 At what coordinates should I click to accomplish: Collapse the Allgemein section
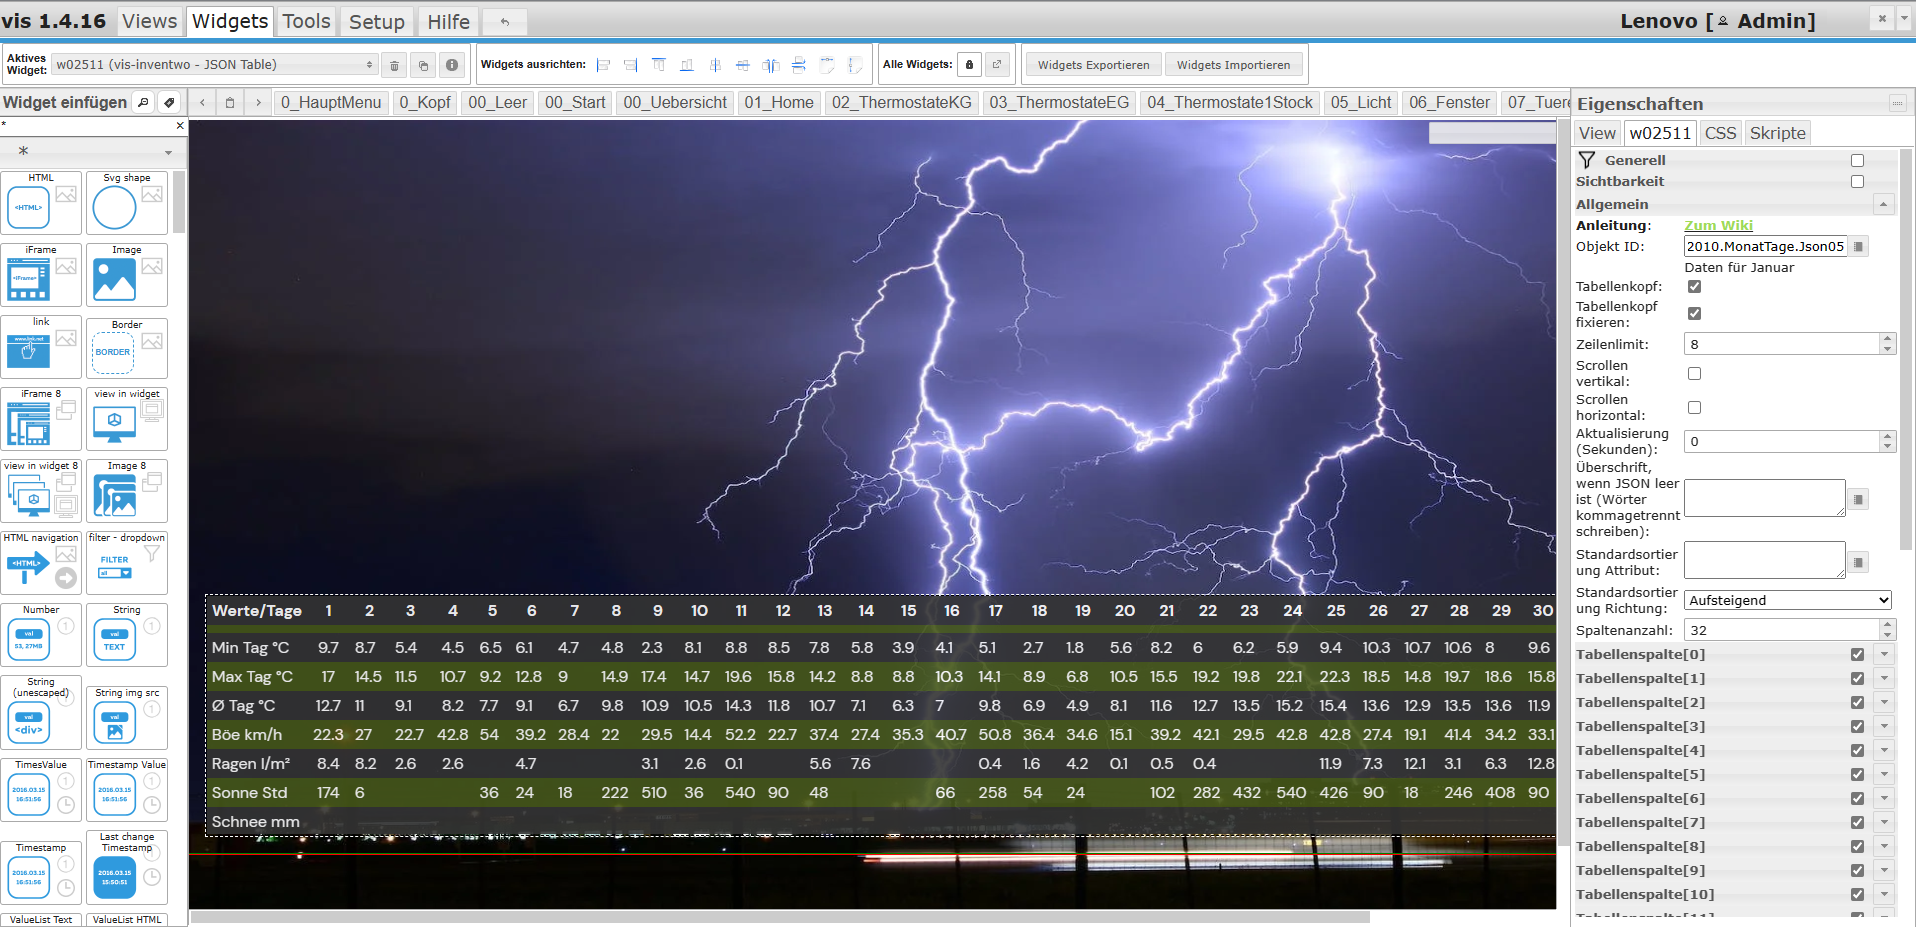(x=1883, y=204)
